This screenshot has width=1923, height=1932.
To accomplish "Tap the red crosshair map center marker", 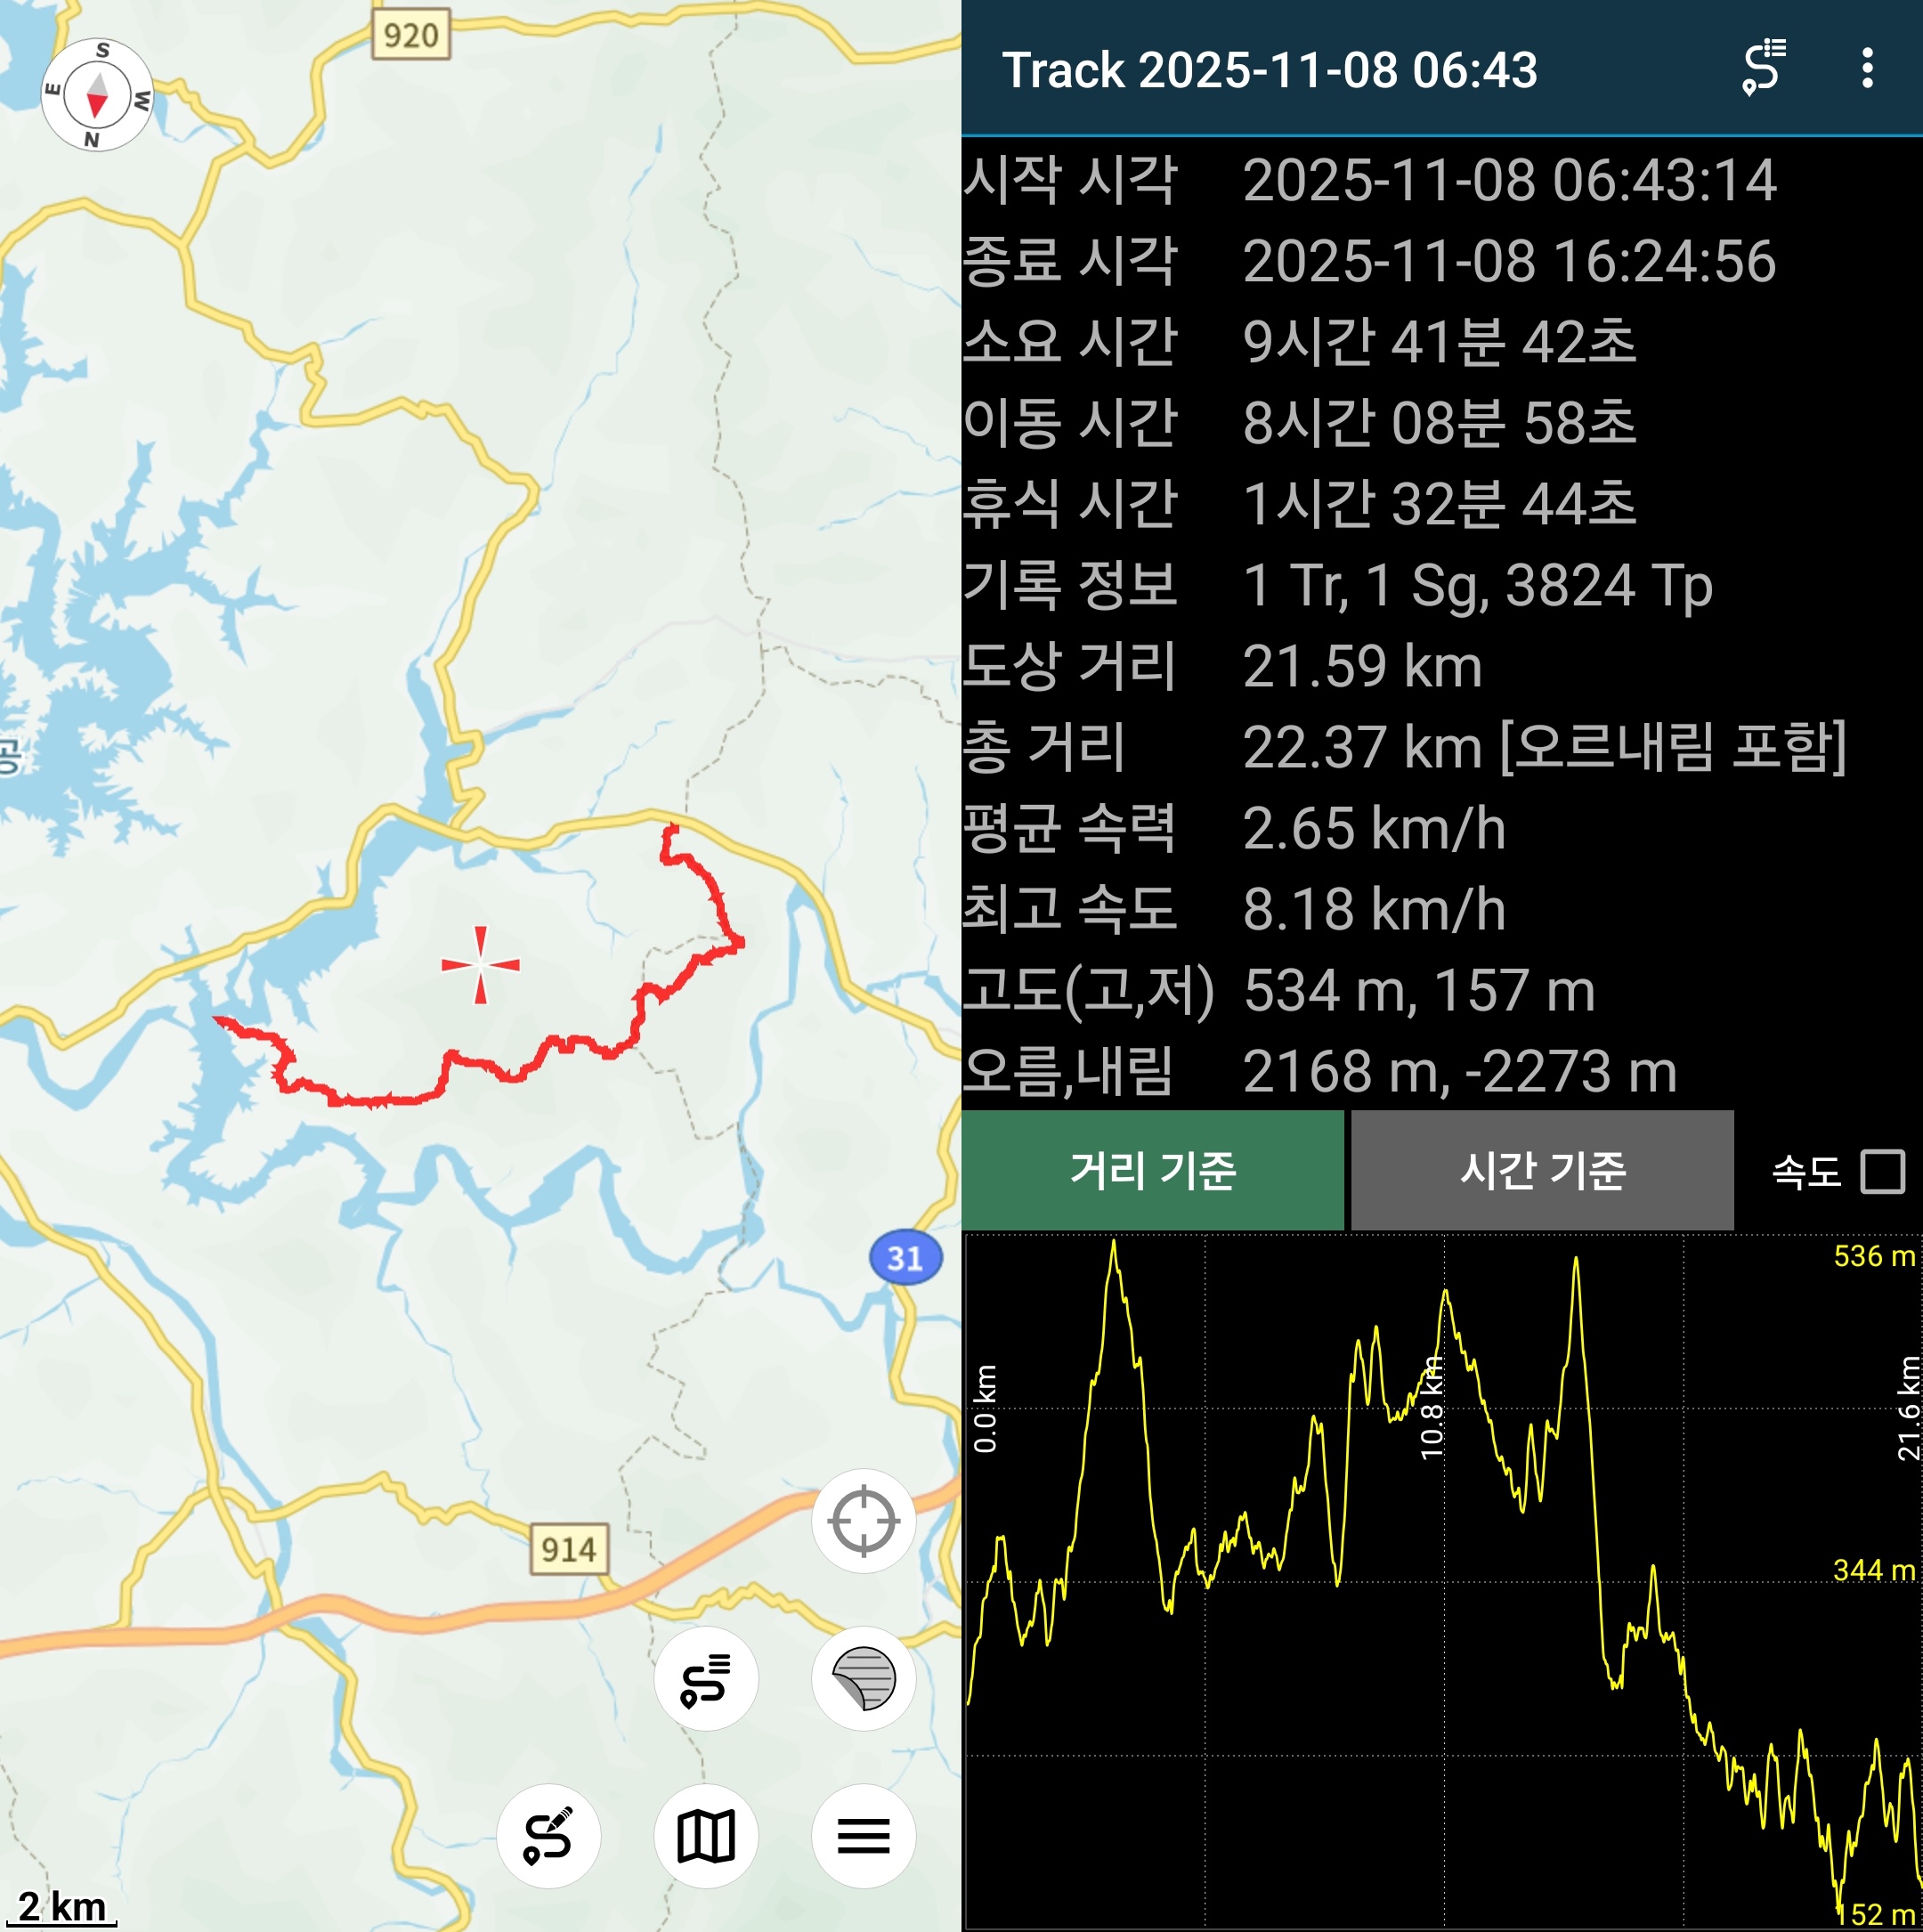I will (x=481, y=965).
